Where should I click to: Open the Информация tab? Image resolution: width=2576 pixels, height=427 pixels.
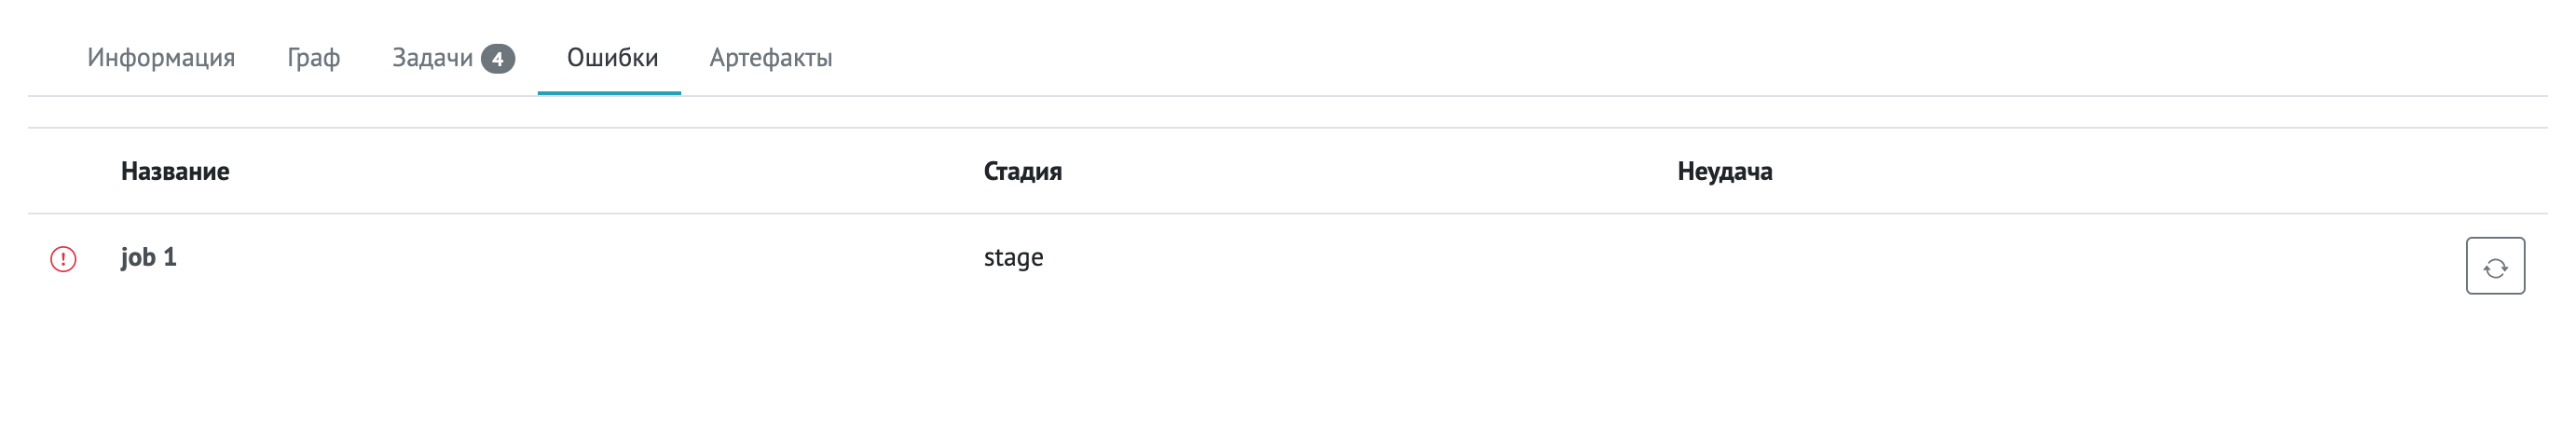(x=161, y=58)
